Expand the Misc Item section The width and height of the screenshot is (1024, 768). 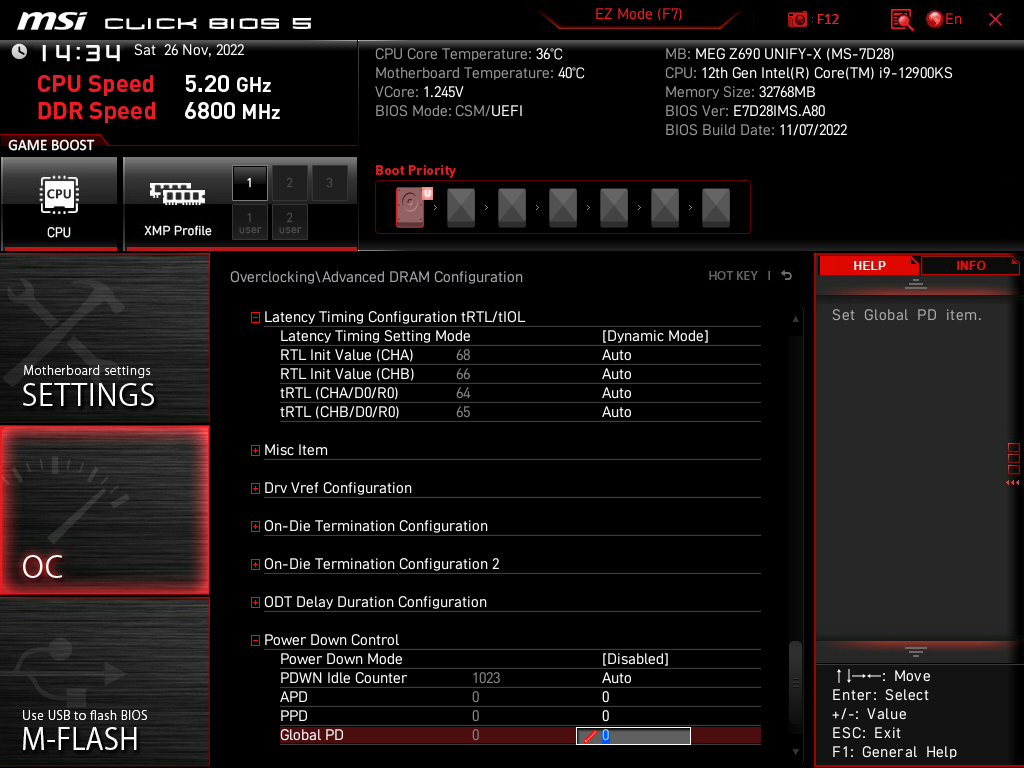(255, 451)
